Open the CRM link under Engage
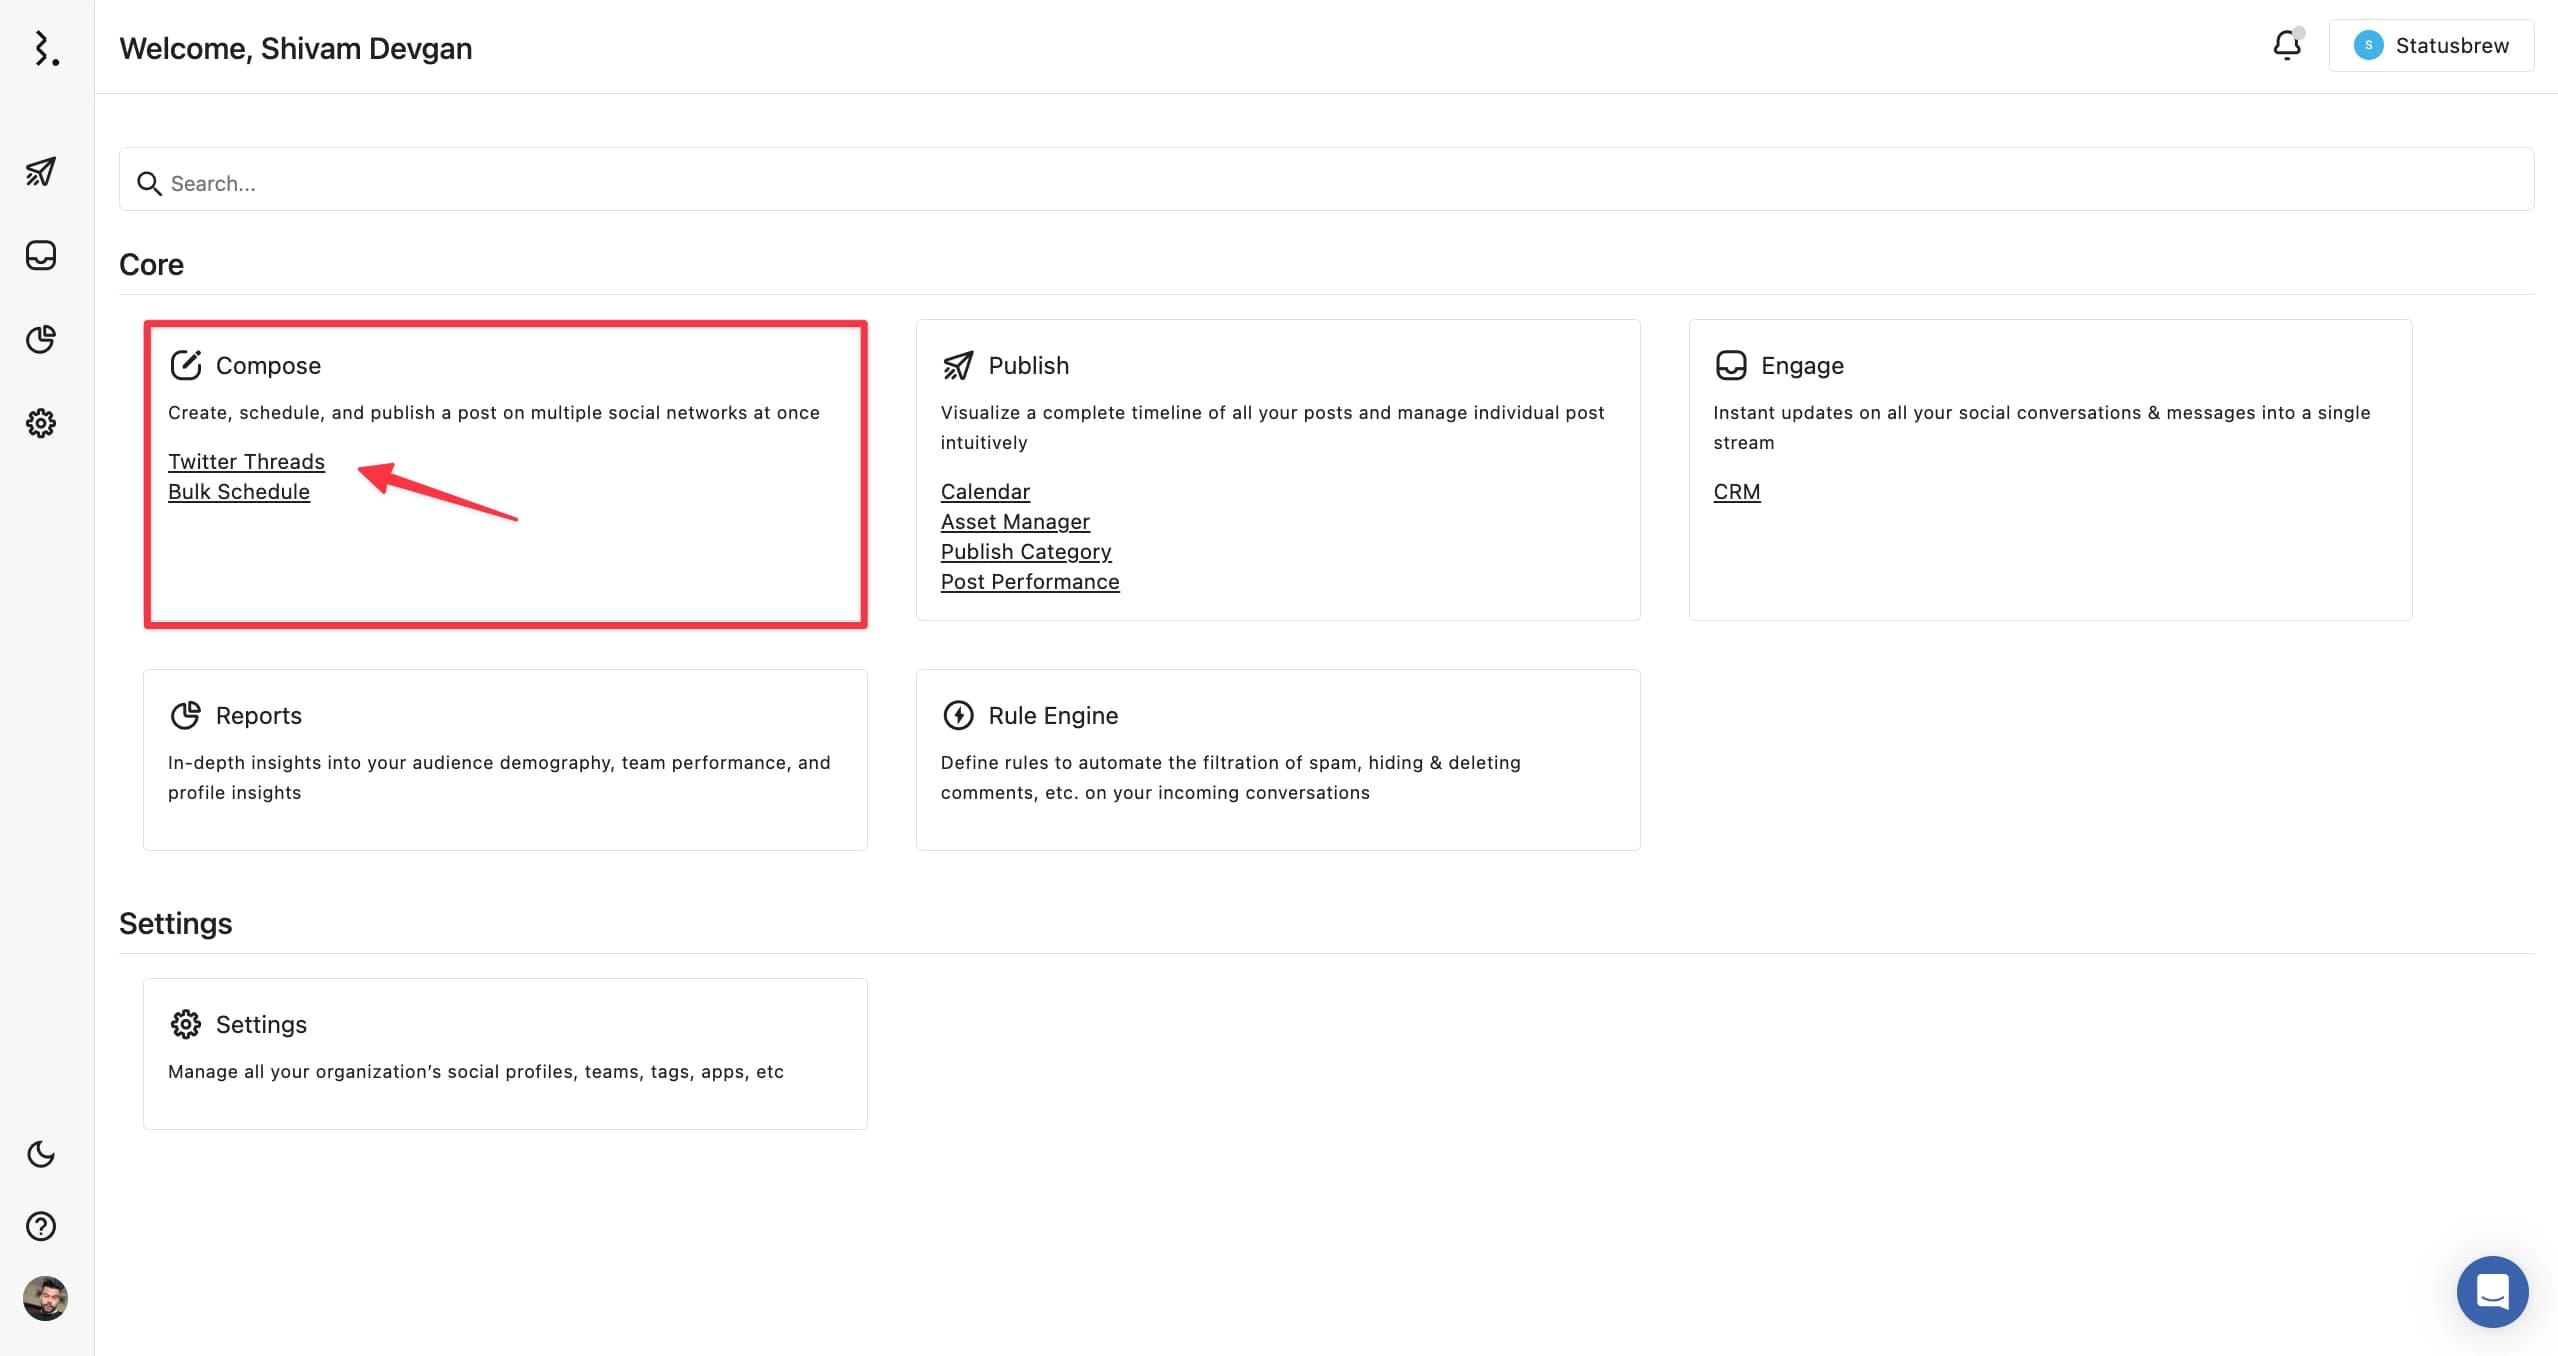The height and width of the screenshot is (1356, 2558). click(x=1736, y=491)
